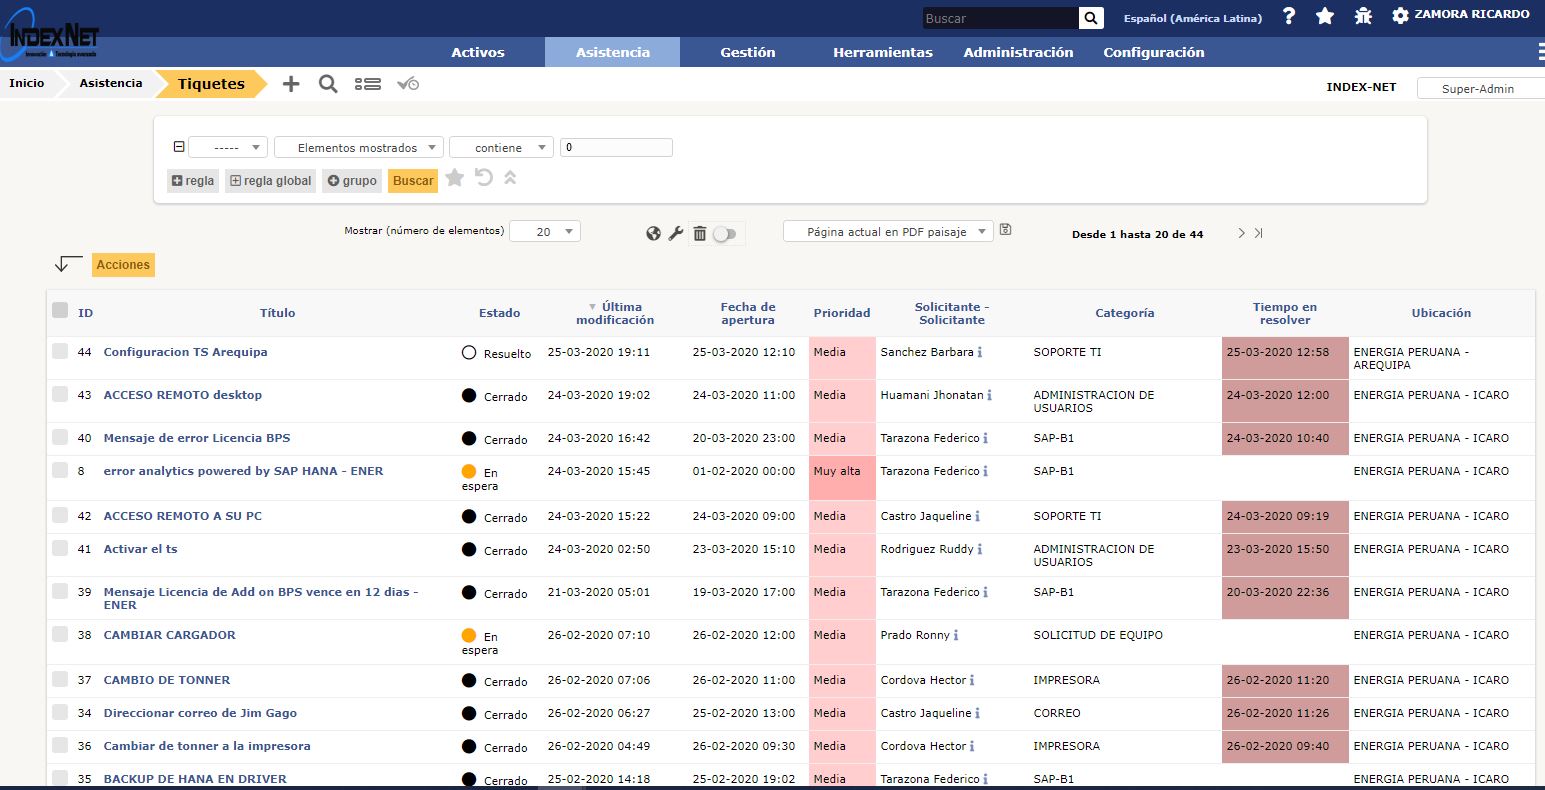Click the top search input field
This screenshot has height=790, width=1545.
(1000, 18)
